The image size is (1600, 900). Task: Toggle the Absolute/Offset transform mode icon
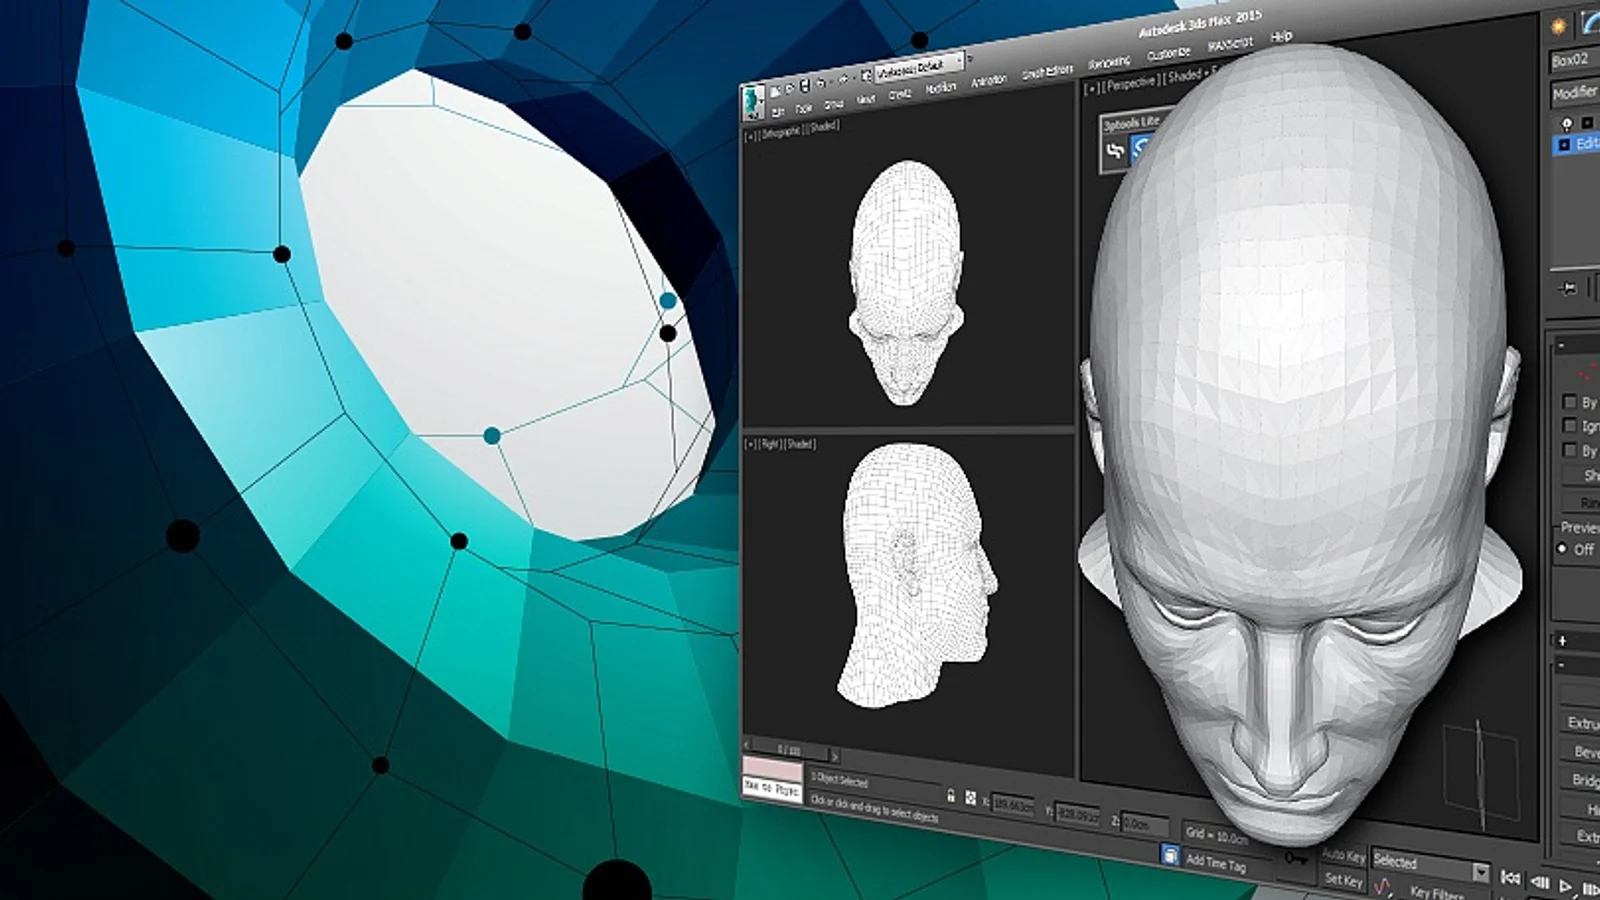[970, 799]
